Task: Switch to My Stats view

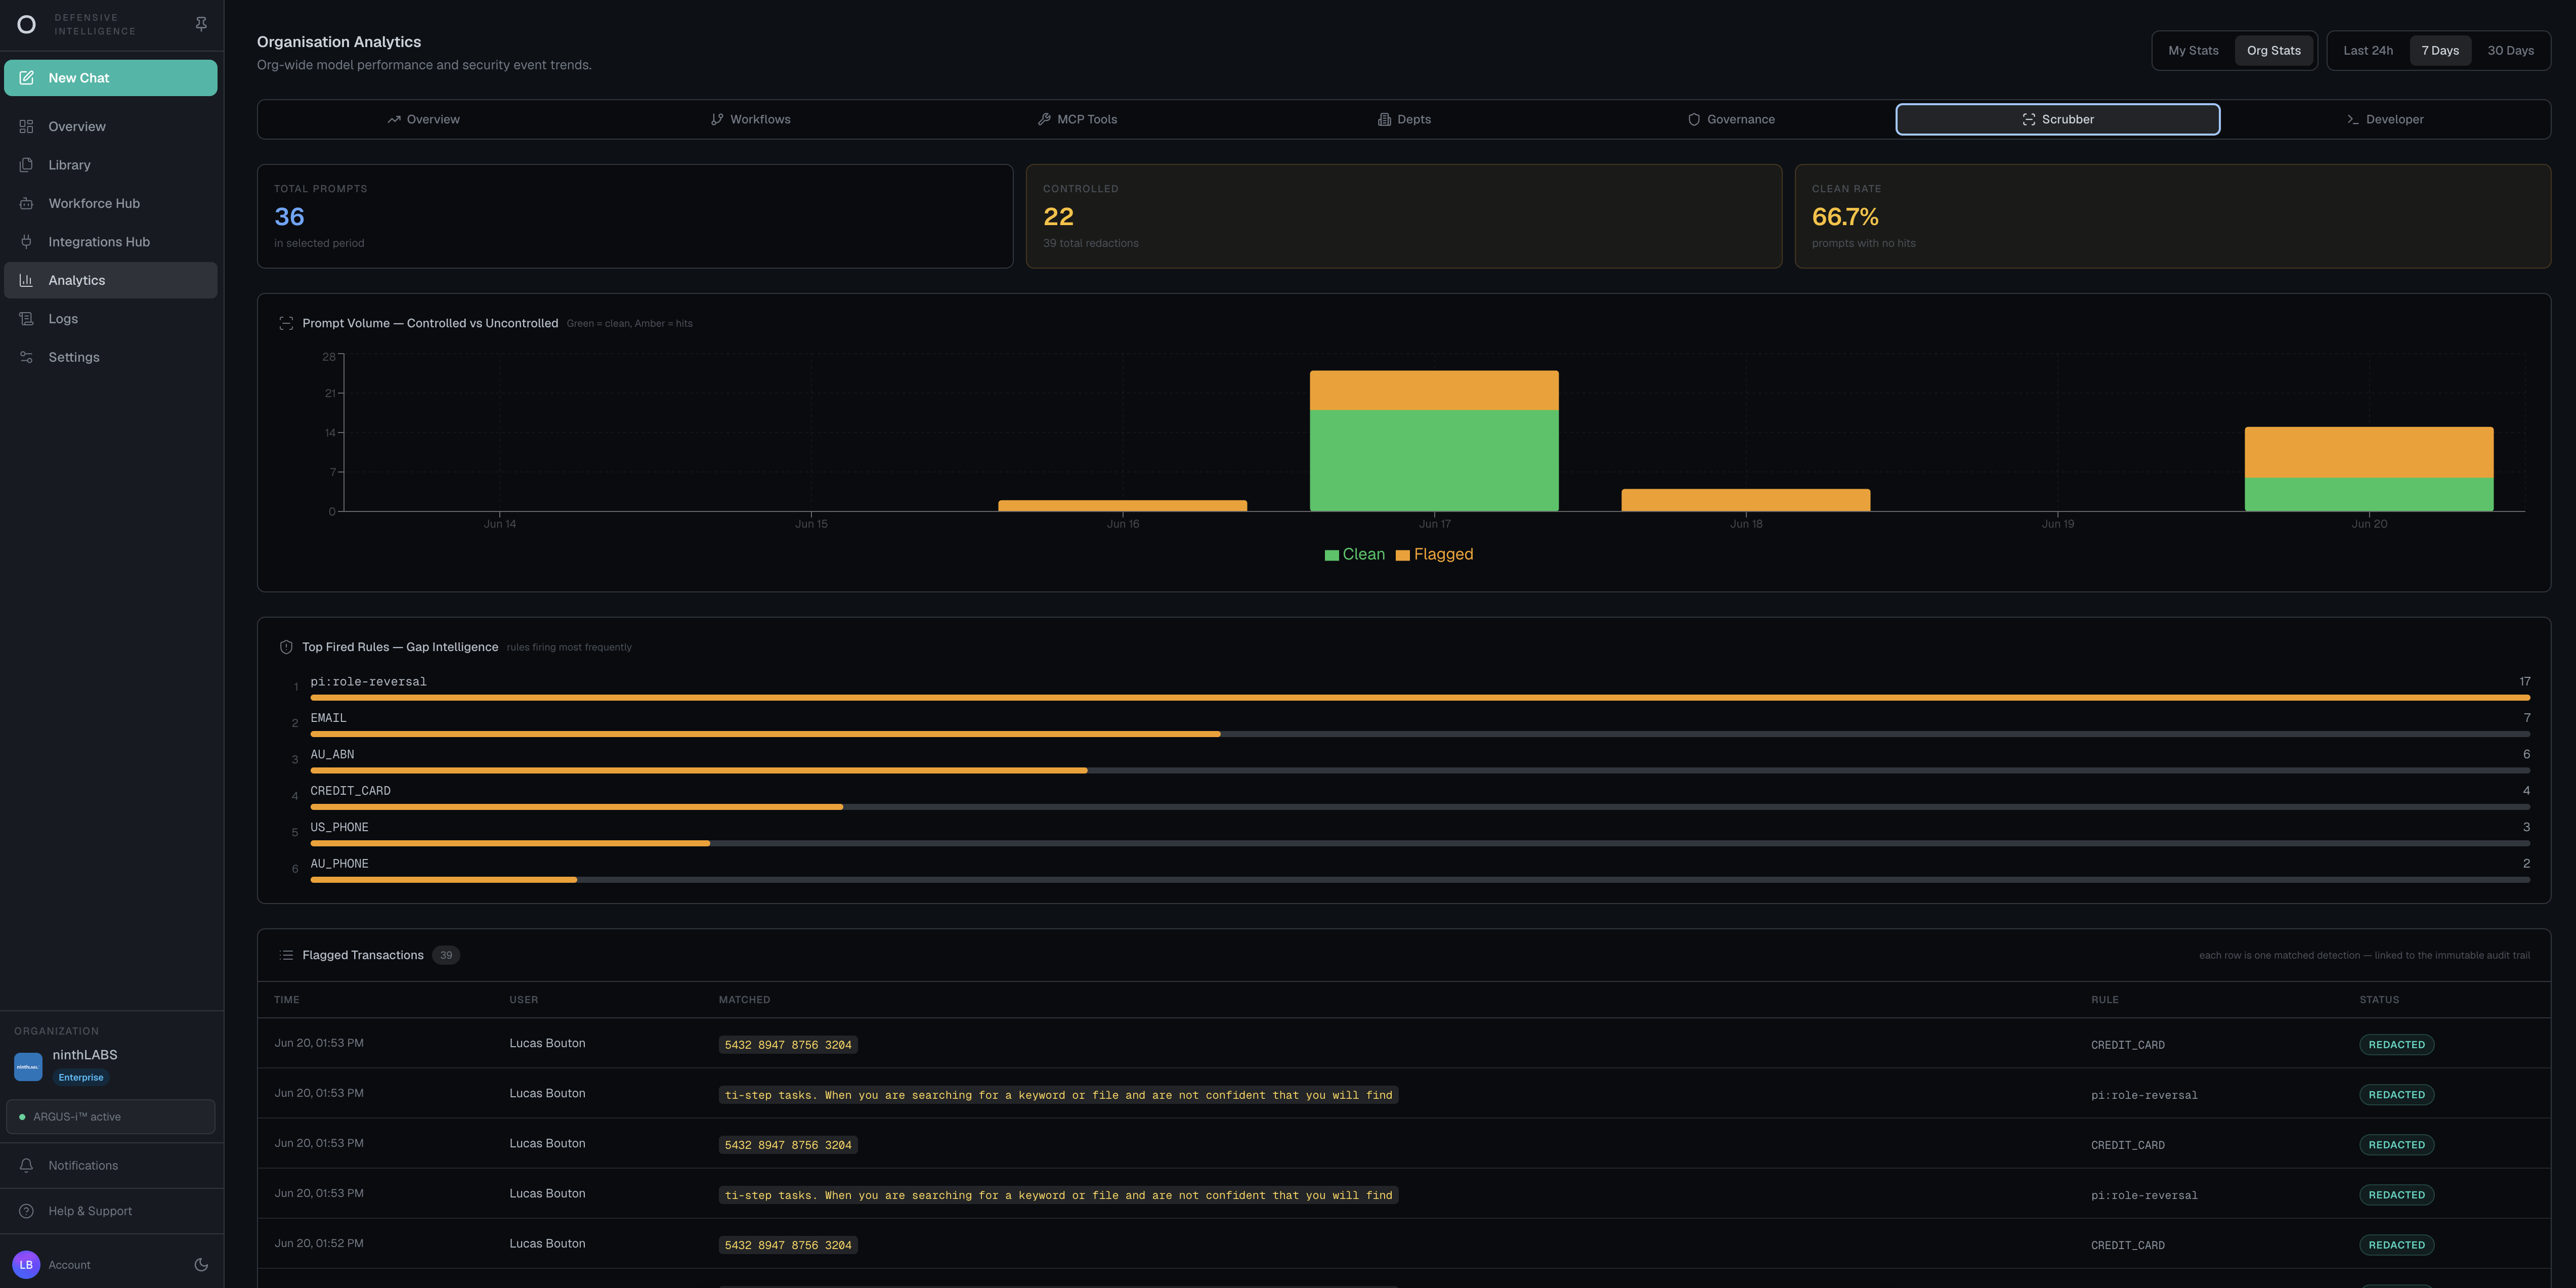Action: click(2193, 51)
